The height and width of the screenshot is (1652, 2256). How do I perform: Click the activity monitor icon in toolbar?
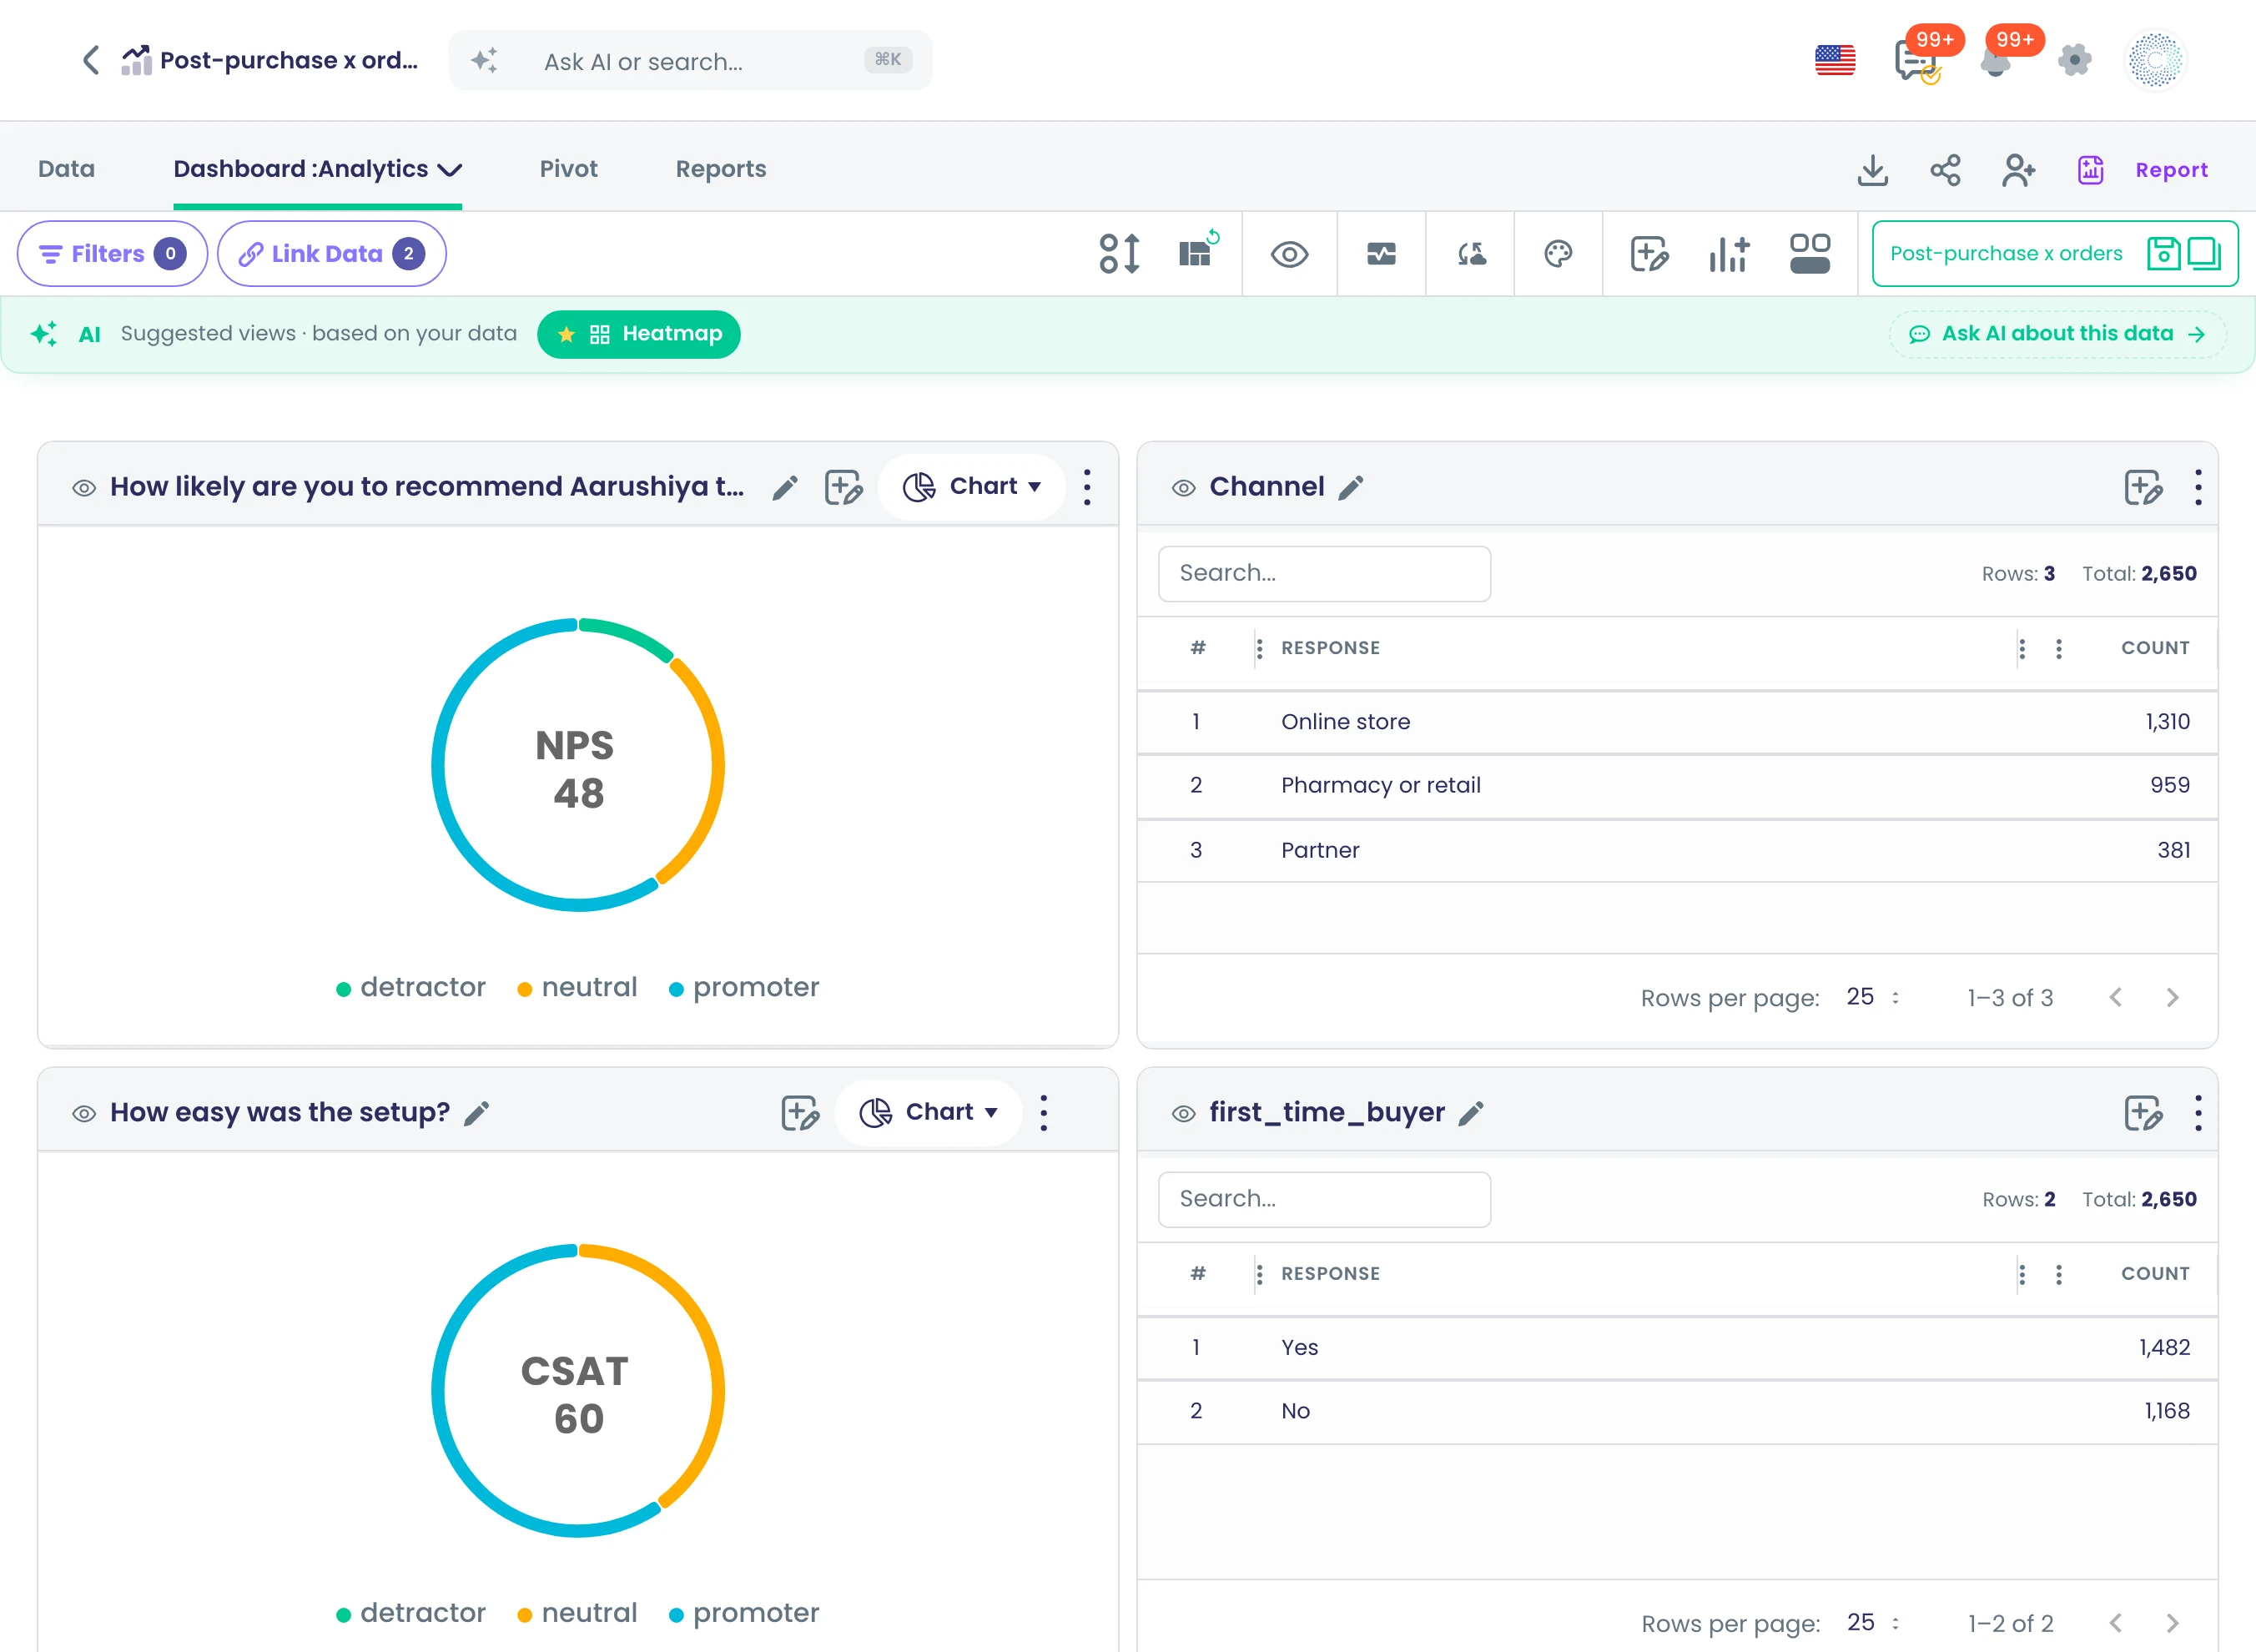tap(1381, 254)
